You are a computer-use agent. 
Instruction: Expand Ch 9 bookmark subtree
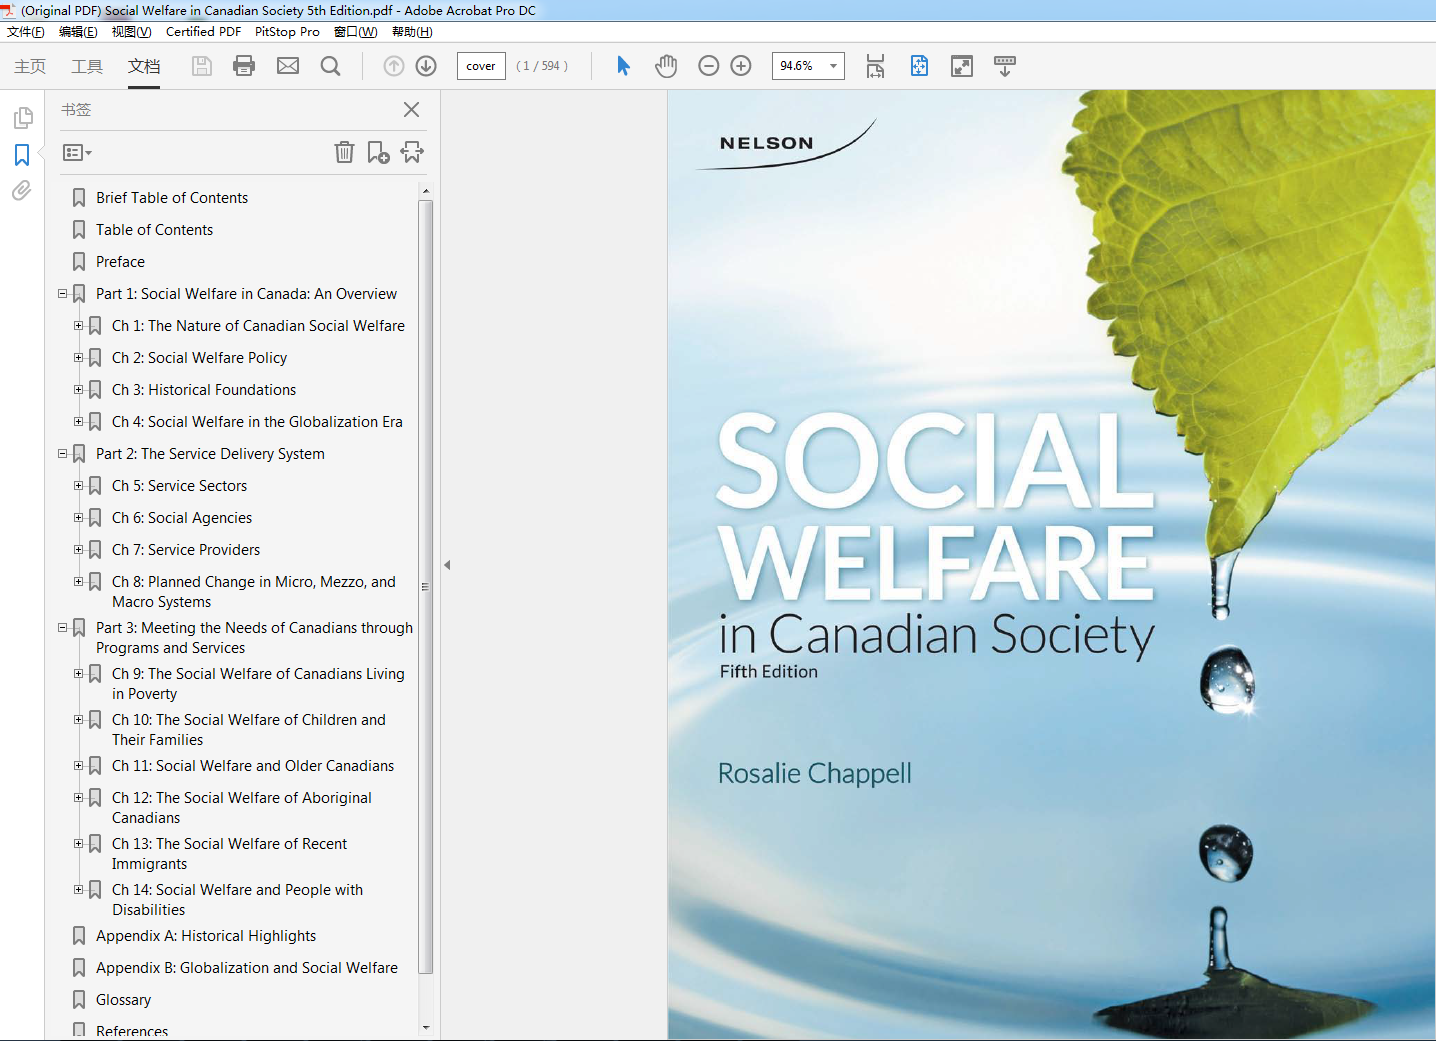78,674
